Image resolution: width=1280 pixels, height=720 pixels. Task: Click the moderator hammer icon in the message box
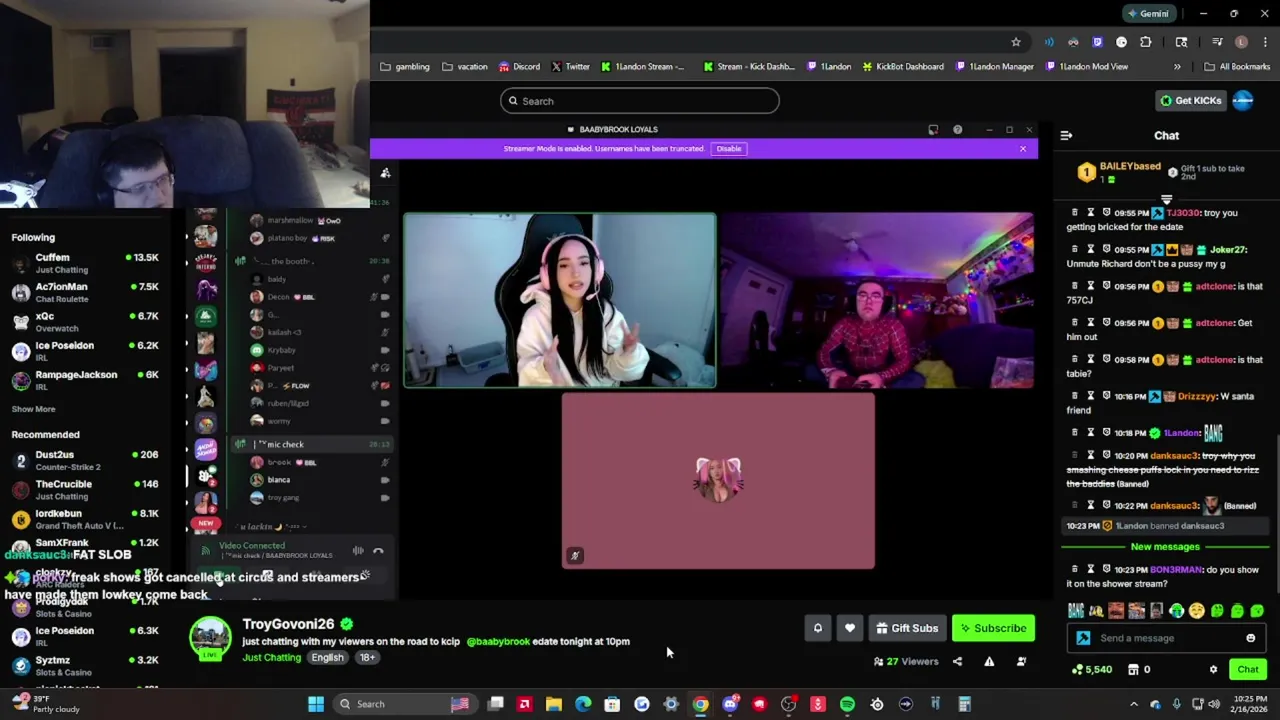1083,638
